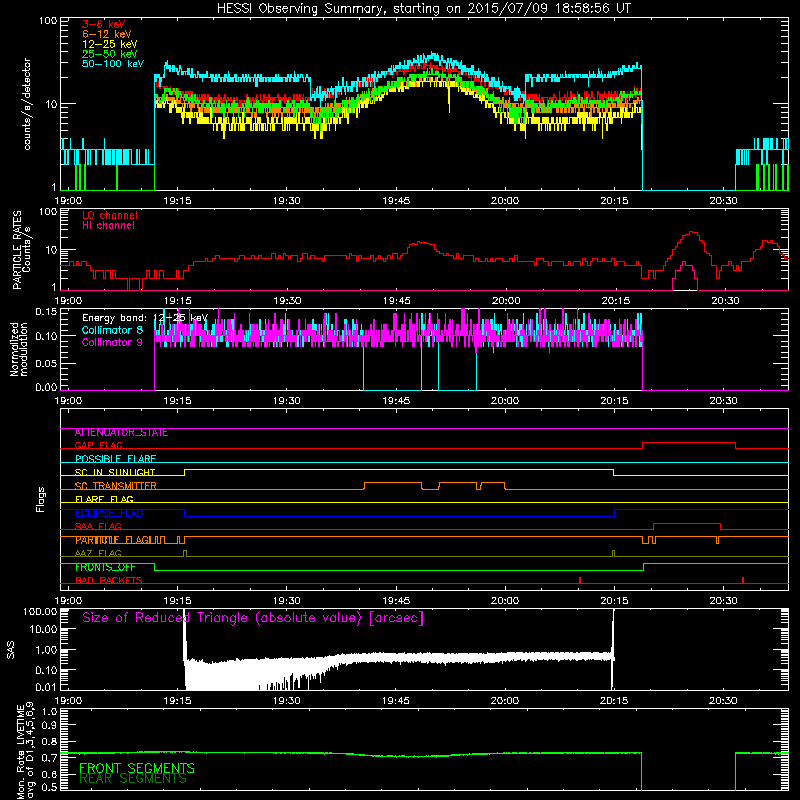Viewport: 800px width, 800px height.
Task: Select the 12-25 keV legend label
Action: click(110, 44)
